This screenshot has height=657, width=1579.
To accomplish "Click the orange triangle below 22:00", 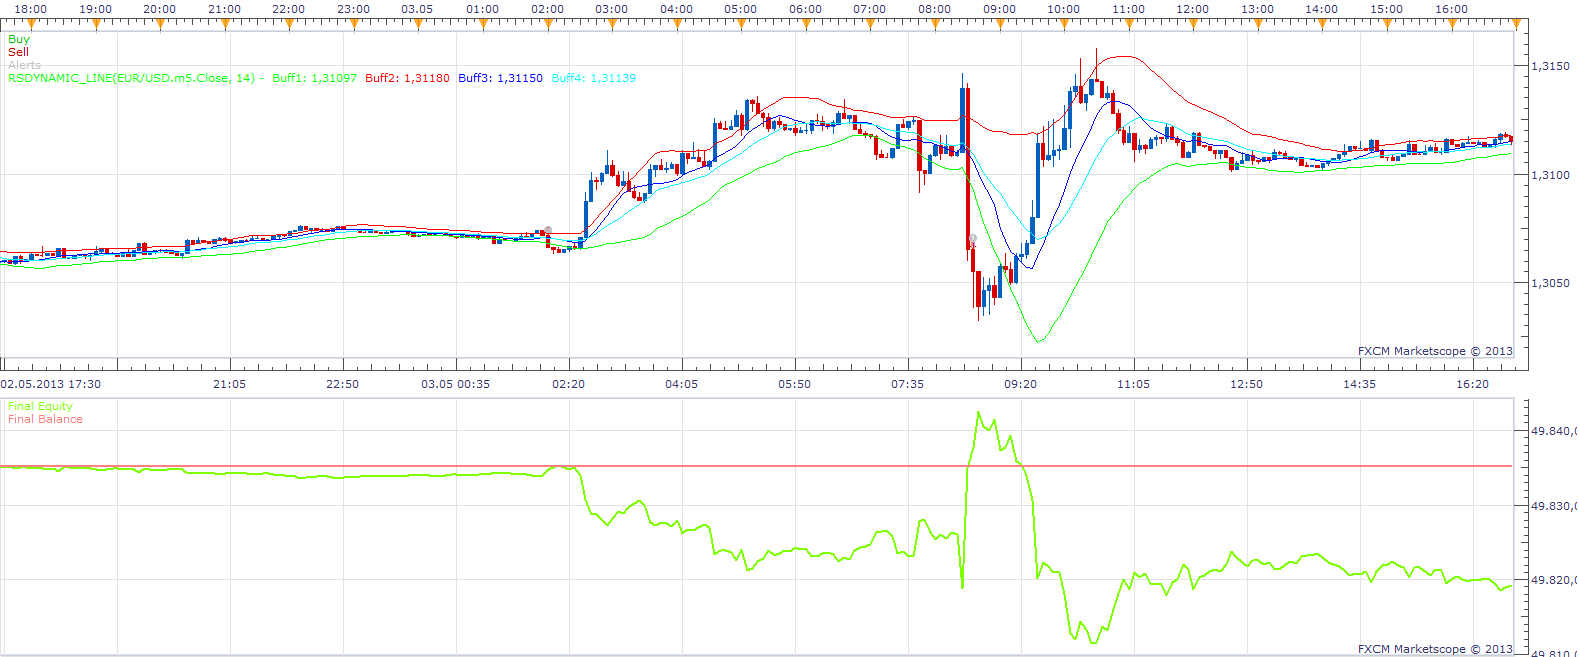I will pos(289,24).
